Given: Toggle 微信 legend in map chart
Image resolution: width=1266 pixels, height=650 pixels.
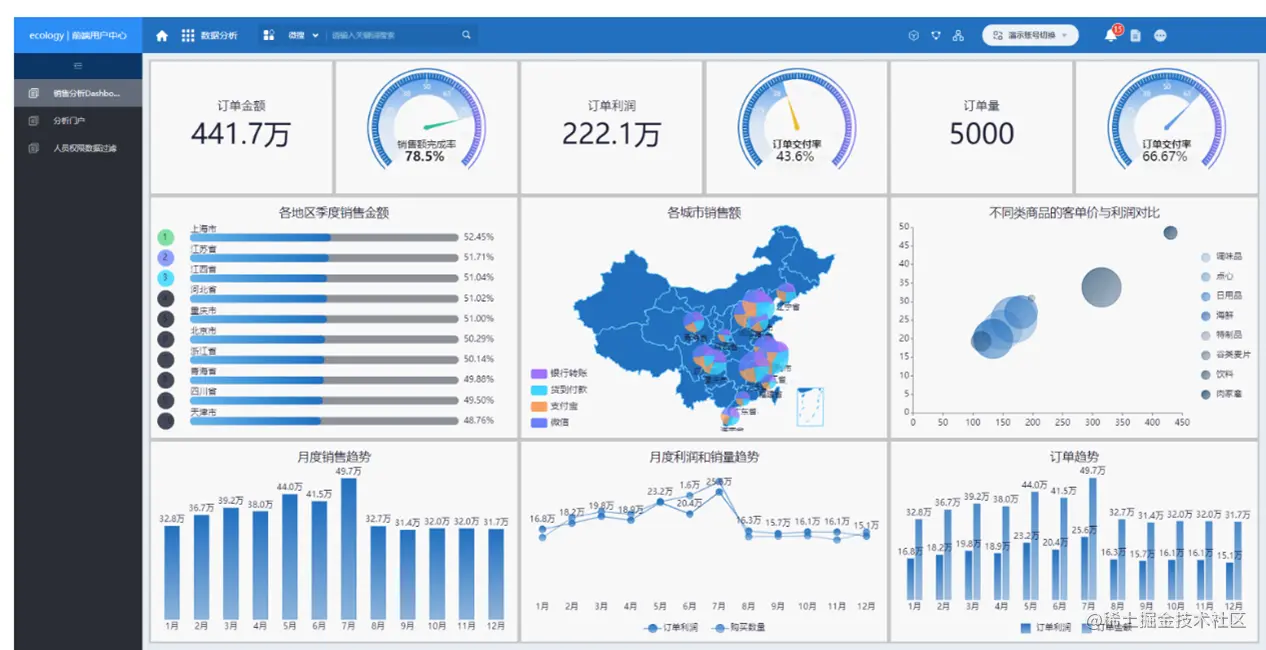Looking at the screenshot, I should [x=550, y=423].
